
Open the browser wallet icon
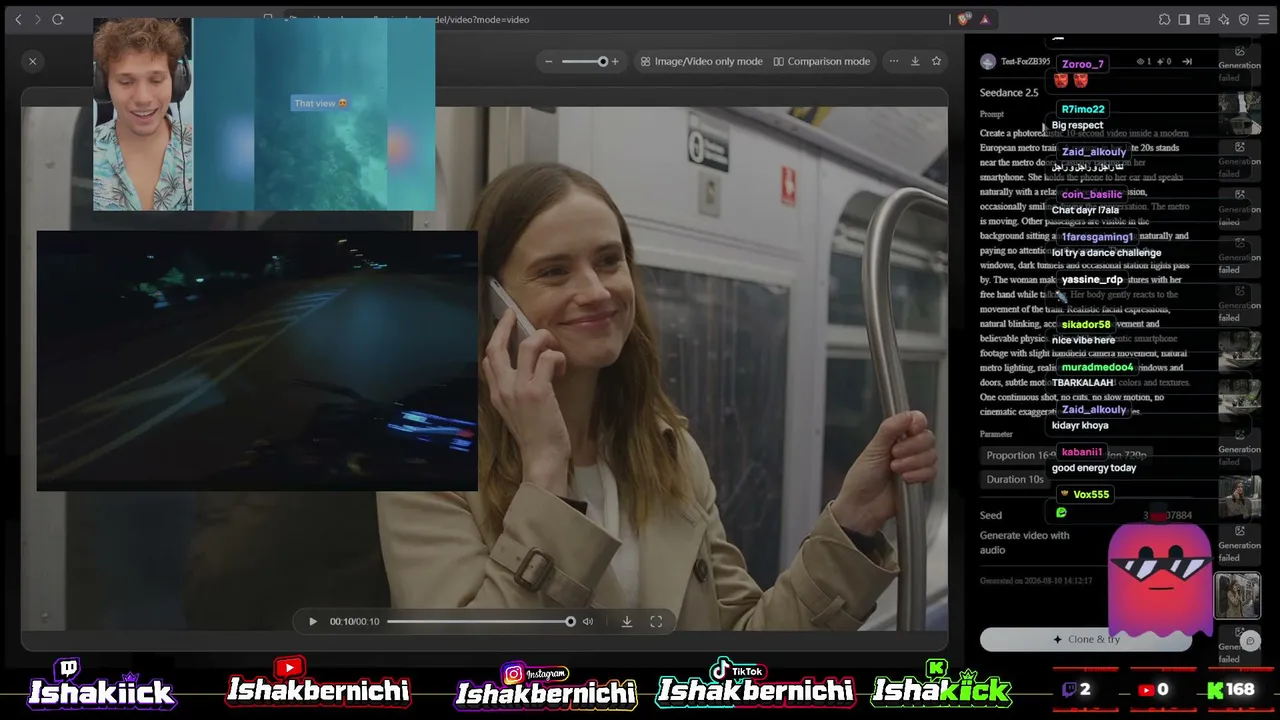(x=1204, y=19)
